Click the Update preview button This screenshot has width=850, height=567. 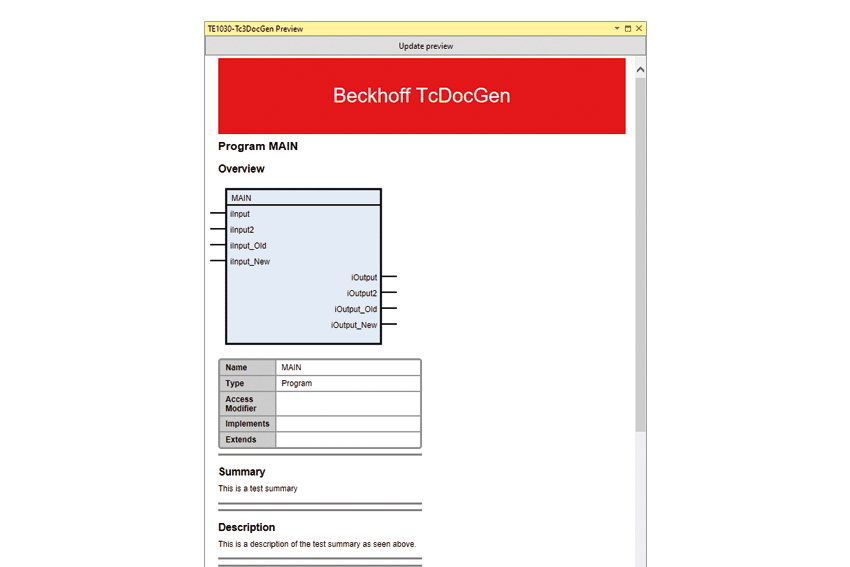pyautogui.click(x=426, y=46)
